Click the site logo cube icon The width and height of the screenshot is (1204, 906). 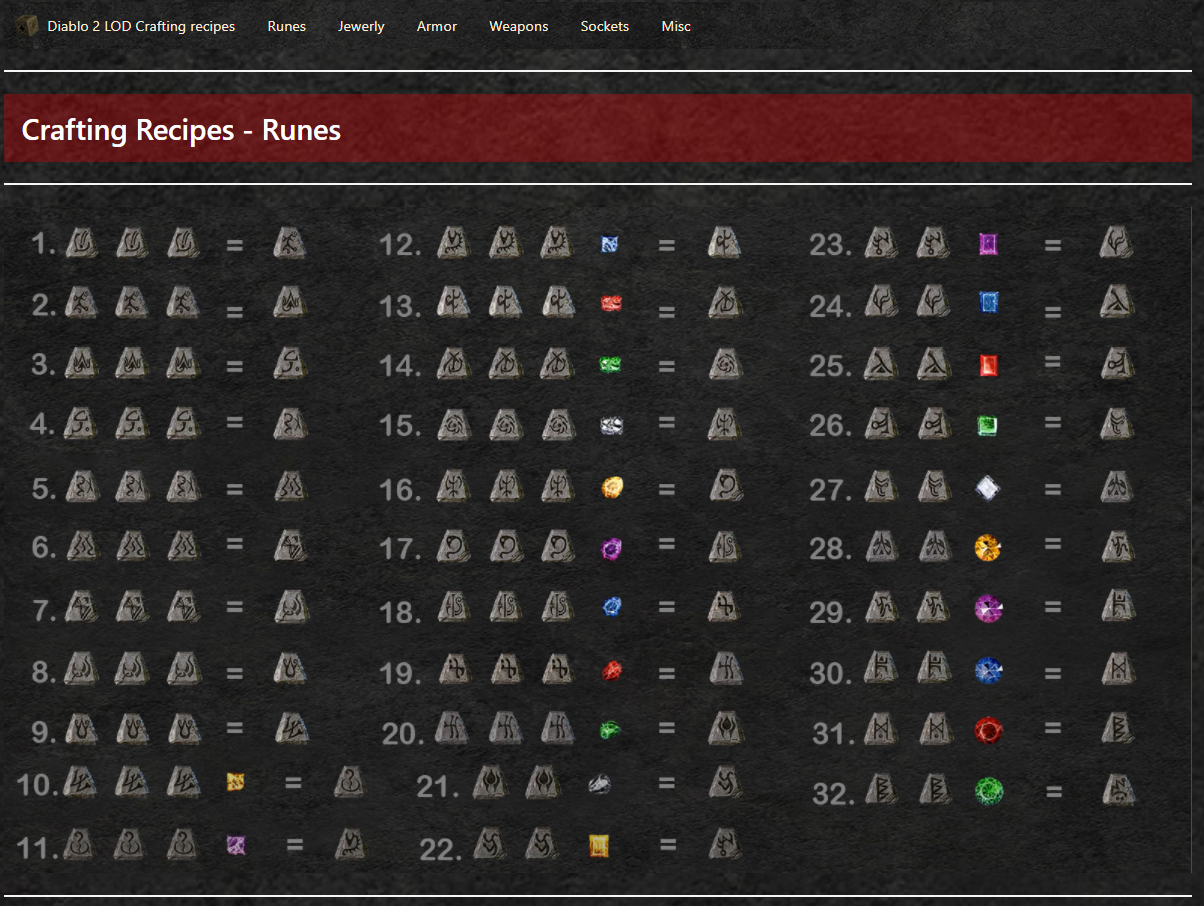tap(27, 26)
